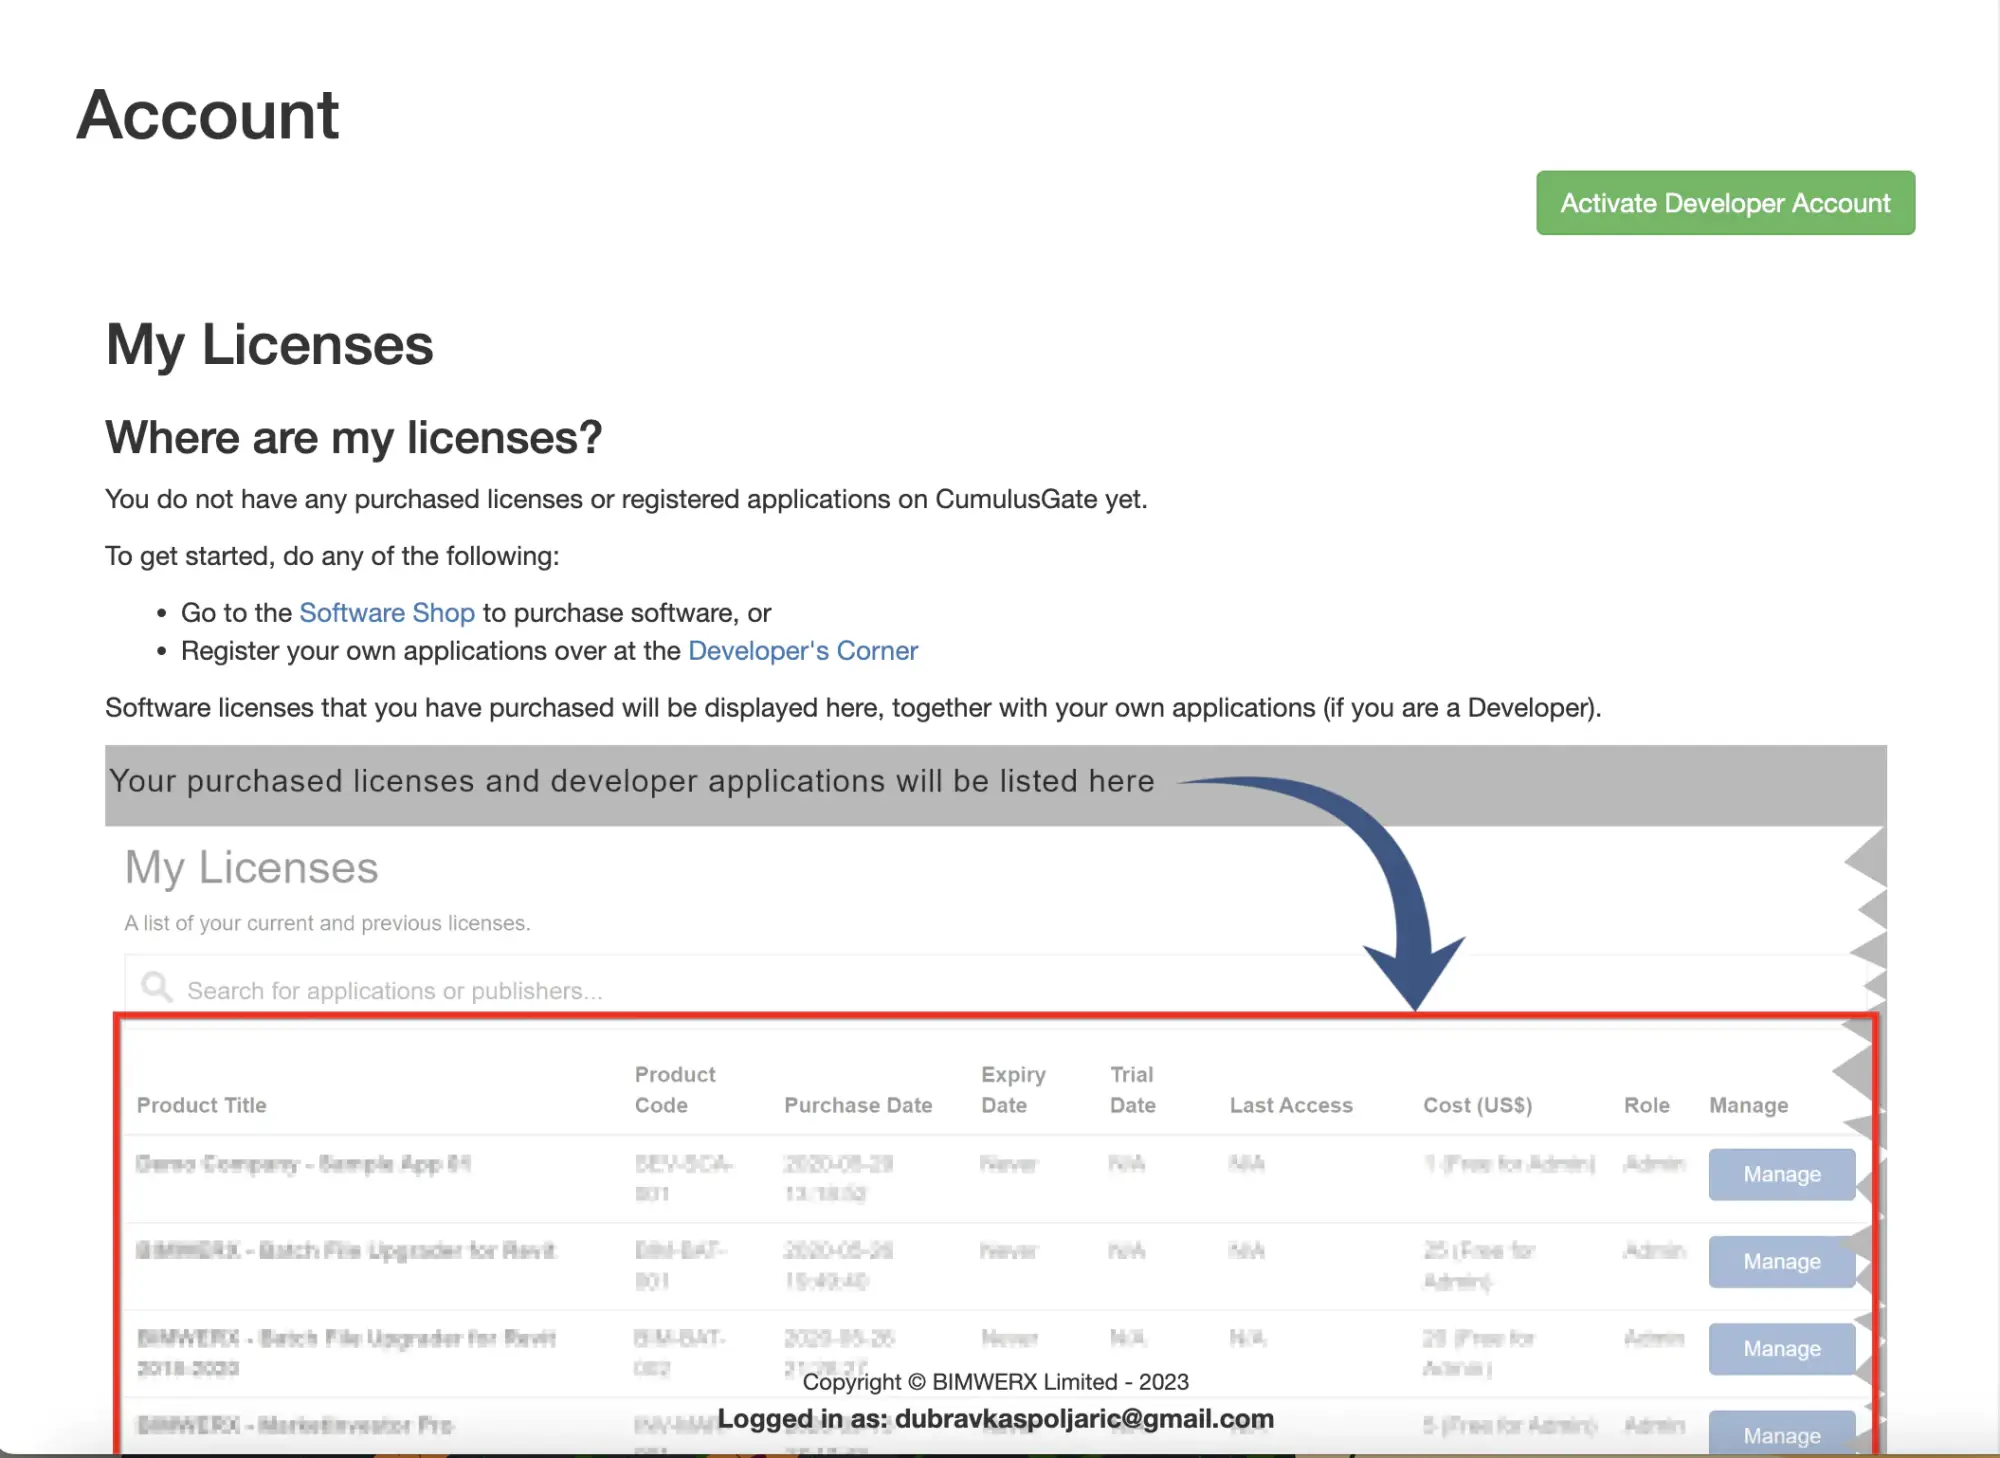Select the 'Trial Date' column header
Image resolution: width=2000 pixels, height=1458 pixels.
coord(1133,1089)
